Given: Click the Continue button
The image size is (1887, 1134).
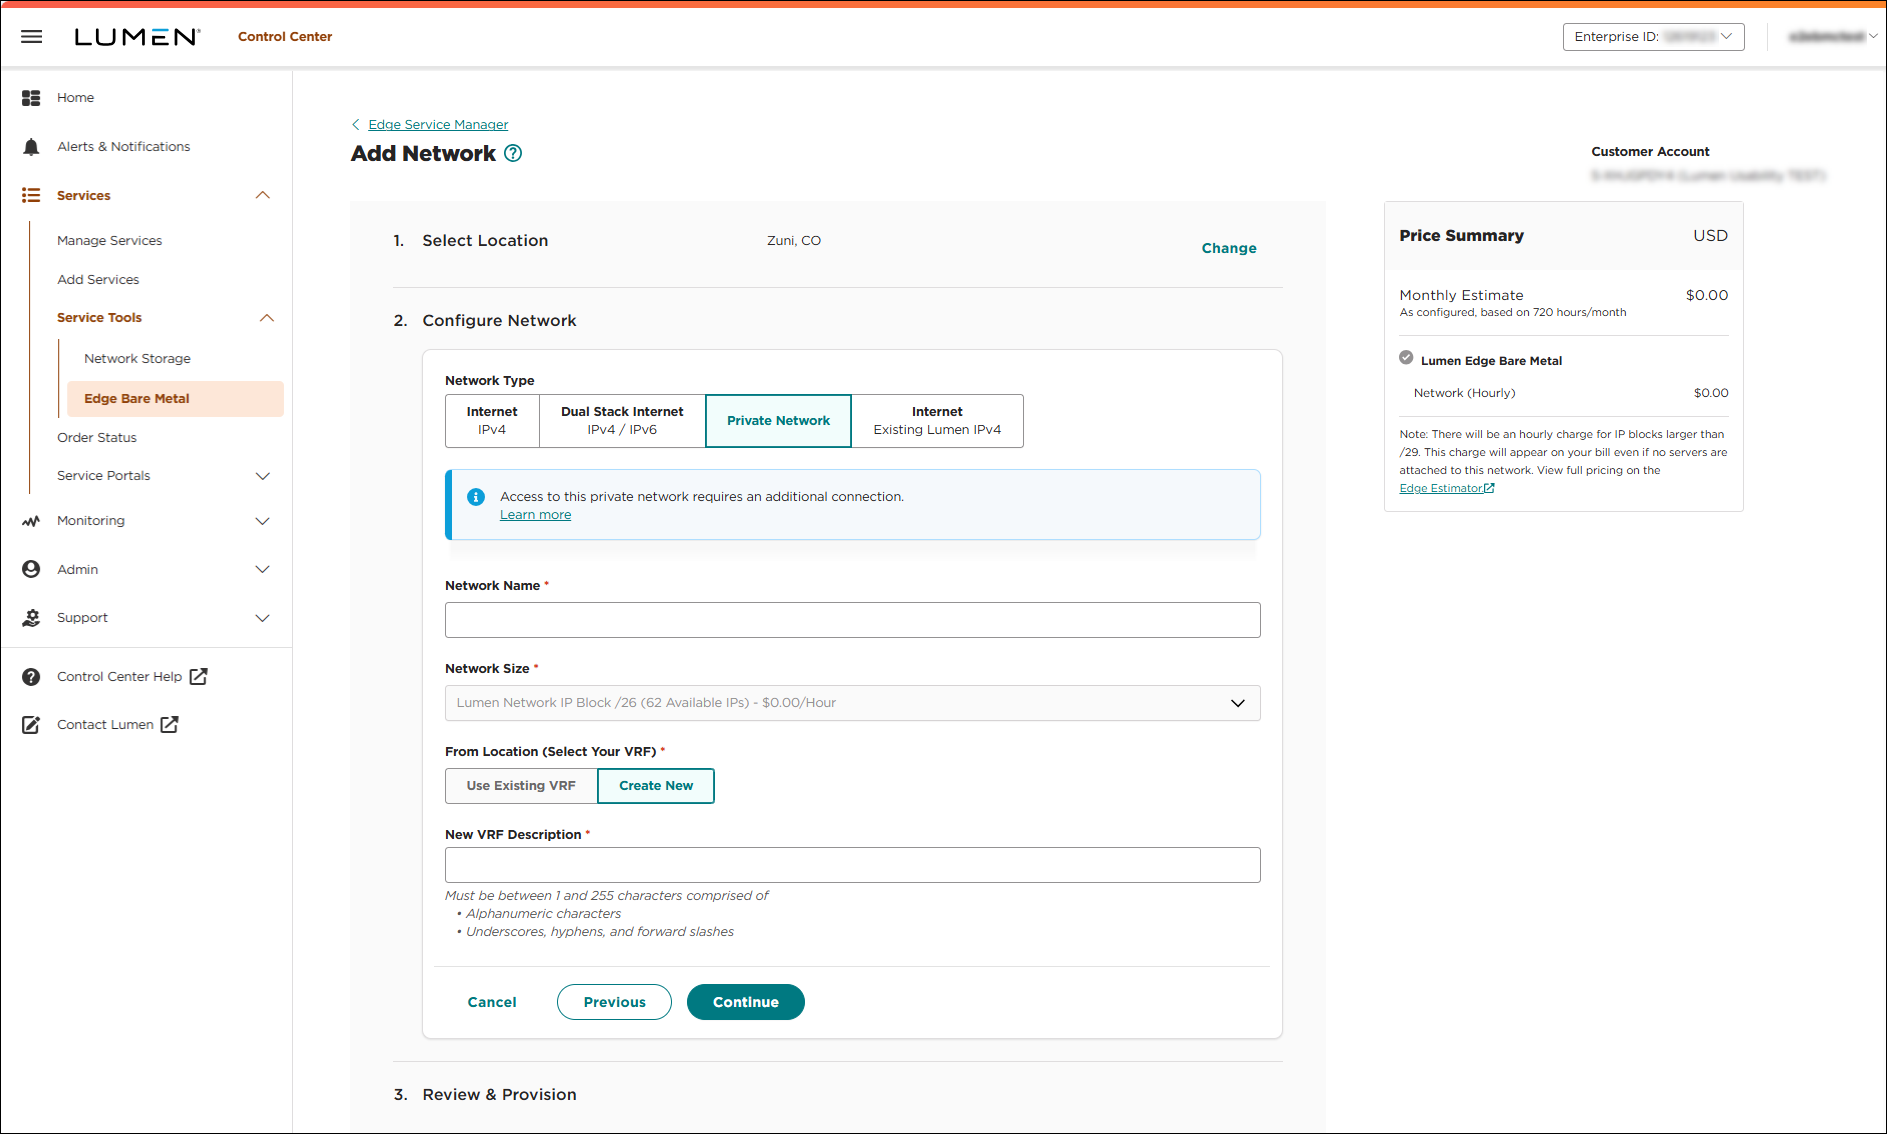Looking at the screenshot, I should coord(745,1001).
